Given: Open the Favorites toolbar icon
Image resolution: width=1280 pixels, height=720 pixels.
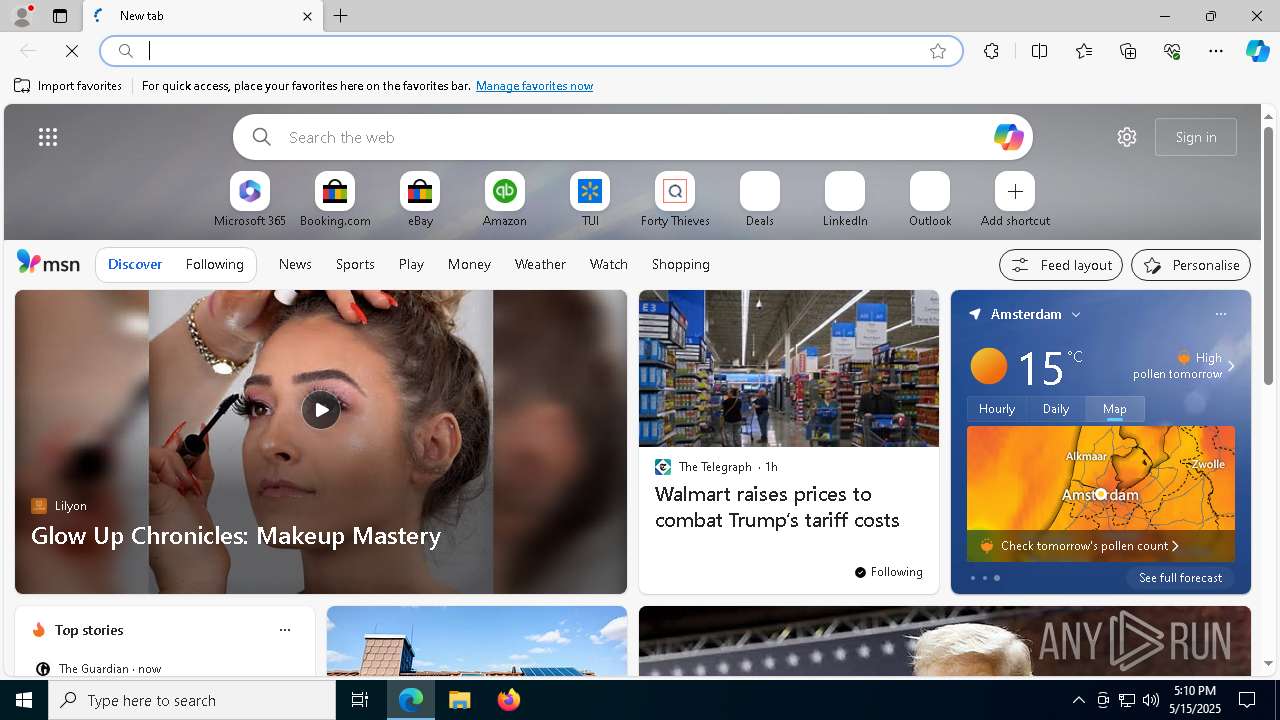Looking at the screenshot, I should pos(1084,51).
